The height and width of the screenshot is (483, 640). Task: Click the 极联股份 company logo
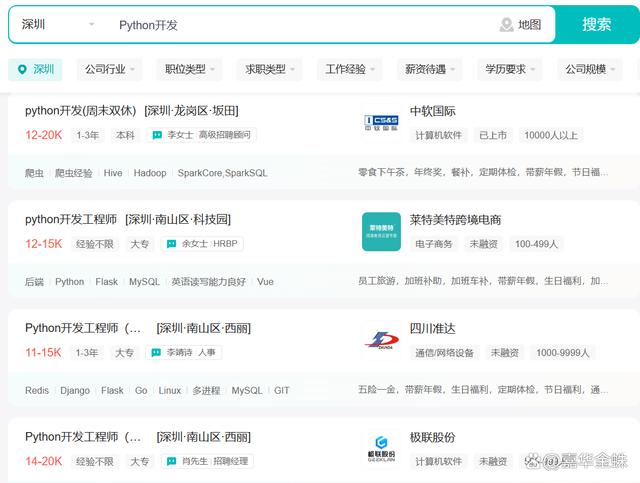tap(381, 449)
